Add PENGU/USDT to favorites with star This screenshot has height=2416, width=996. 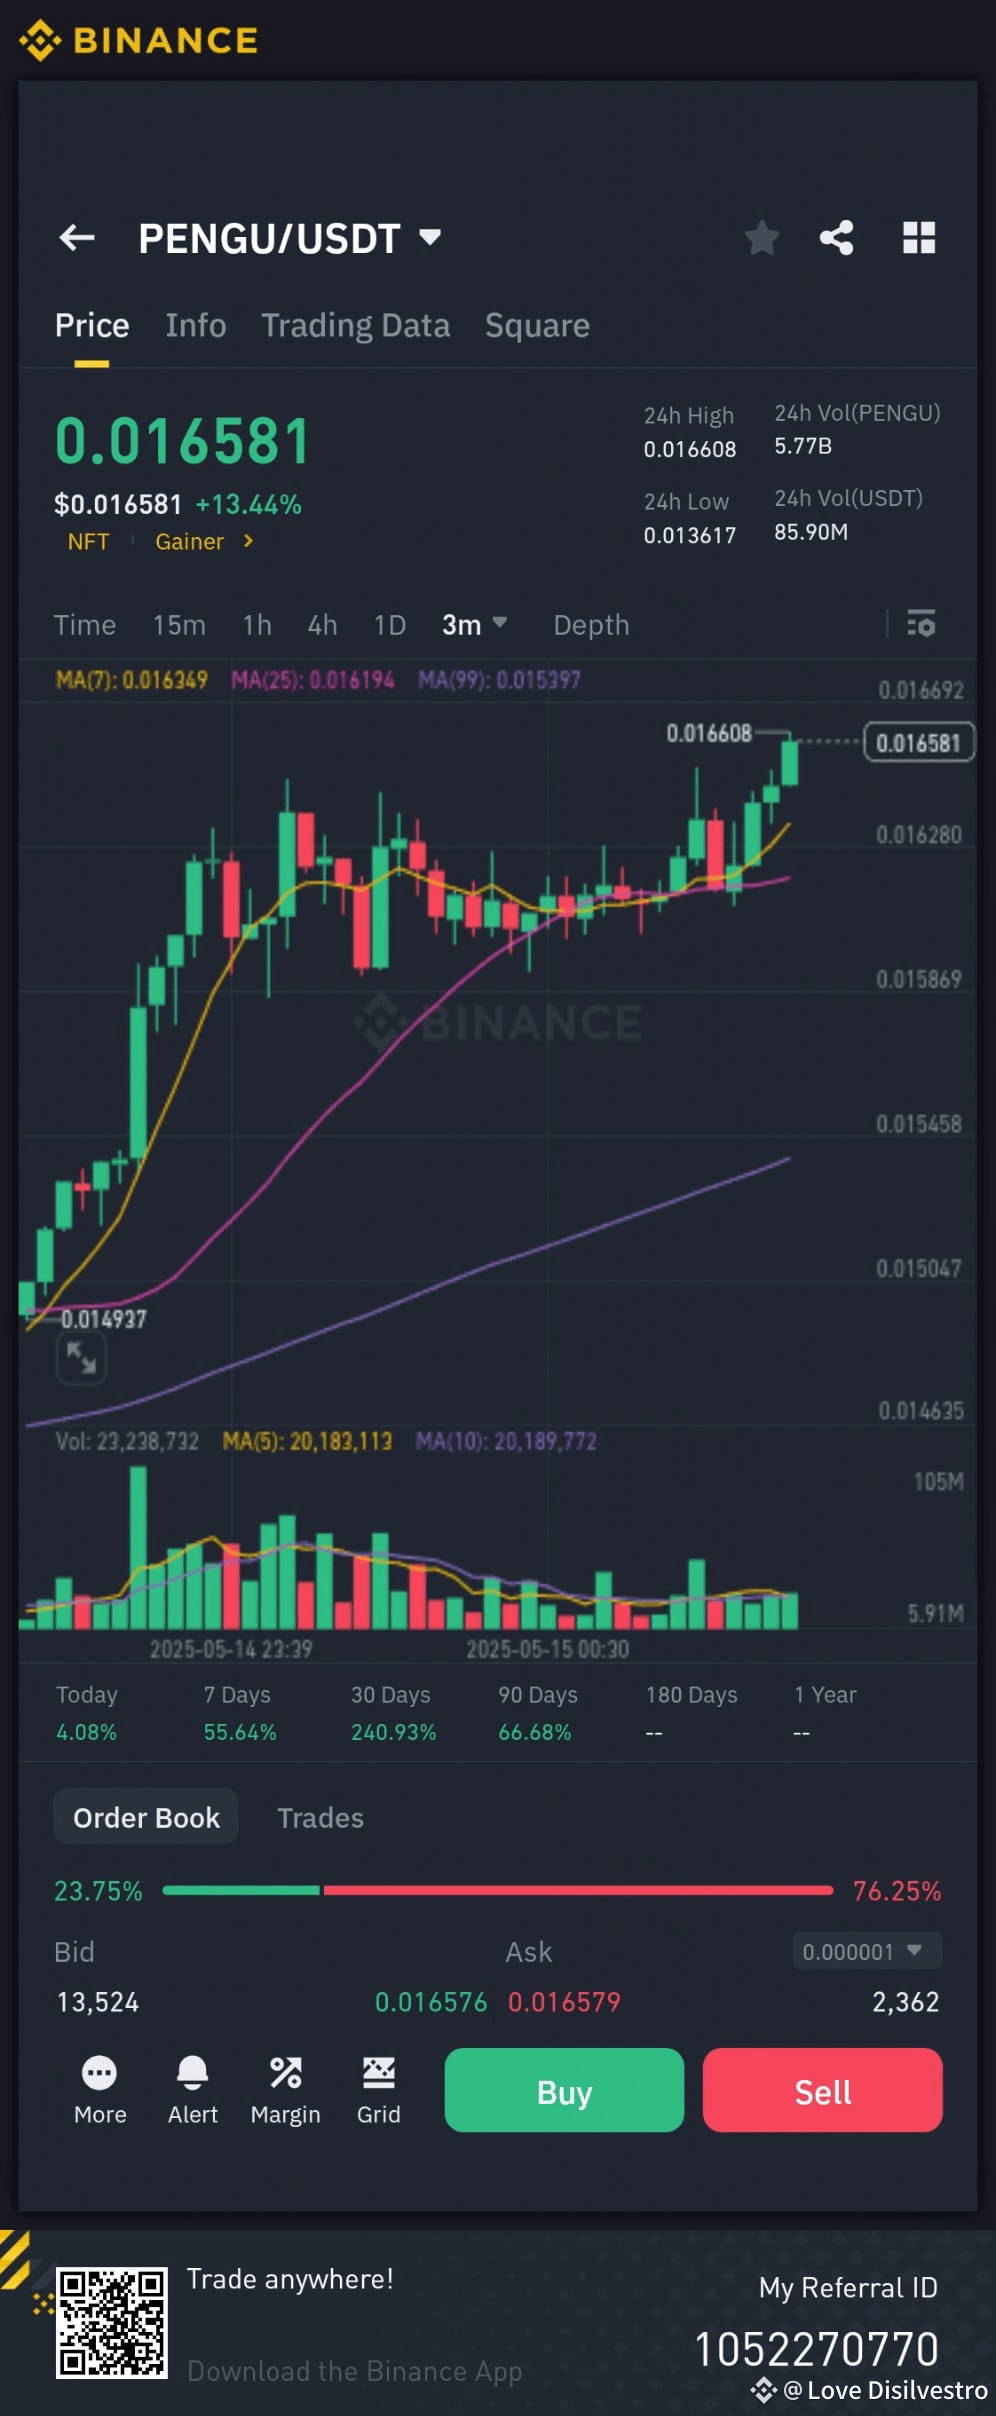(762, 238)
